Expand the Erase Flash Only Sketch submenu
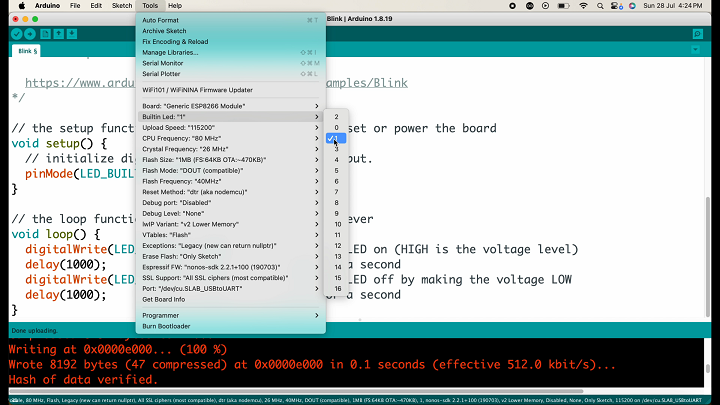720x405 pixels. pyautogui.click(x=231, y=256)
